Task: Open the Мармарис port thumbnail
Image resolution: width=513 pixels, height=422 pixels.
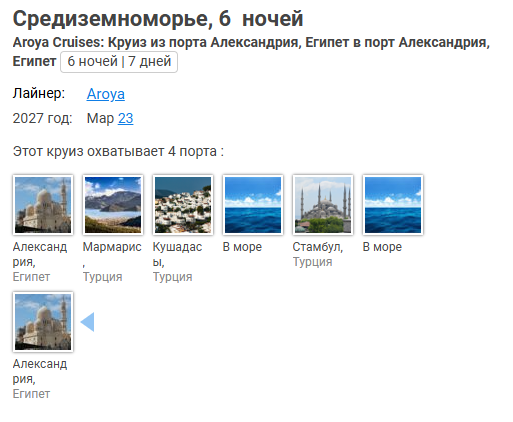Action: point(113,205)
